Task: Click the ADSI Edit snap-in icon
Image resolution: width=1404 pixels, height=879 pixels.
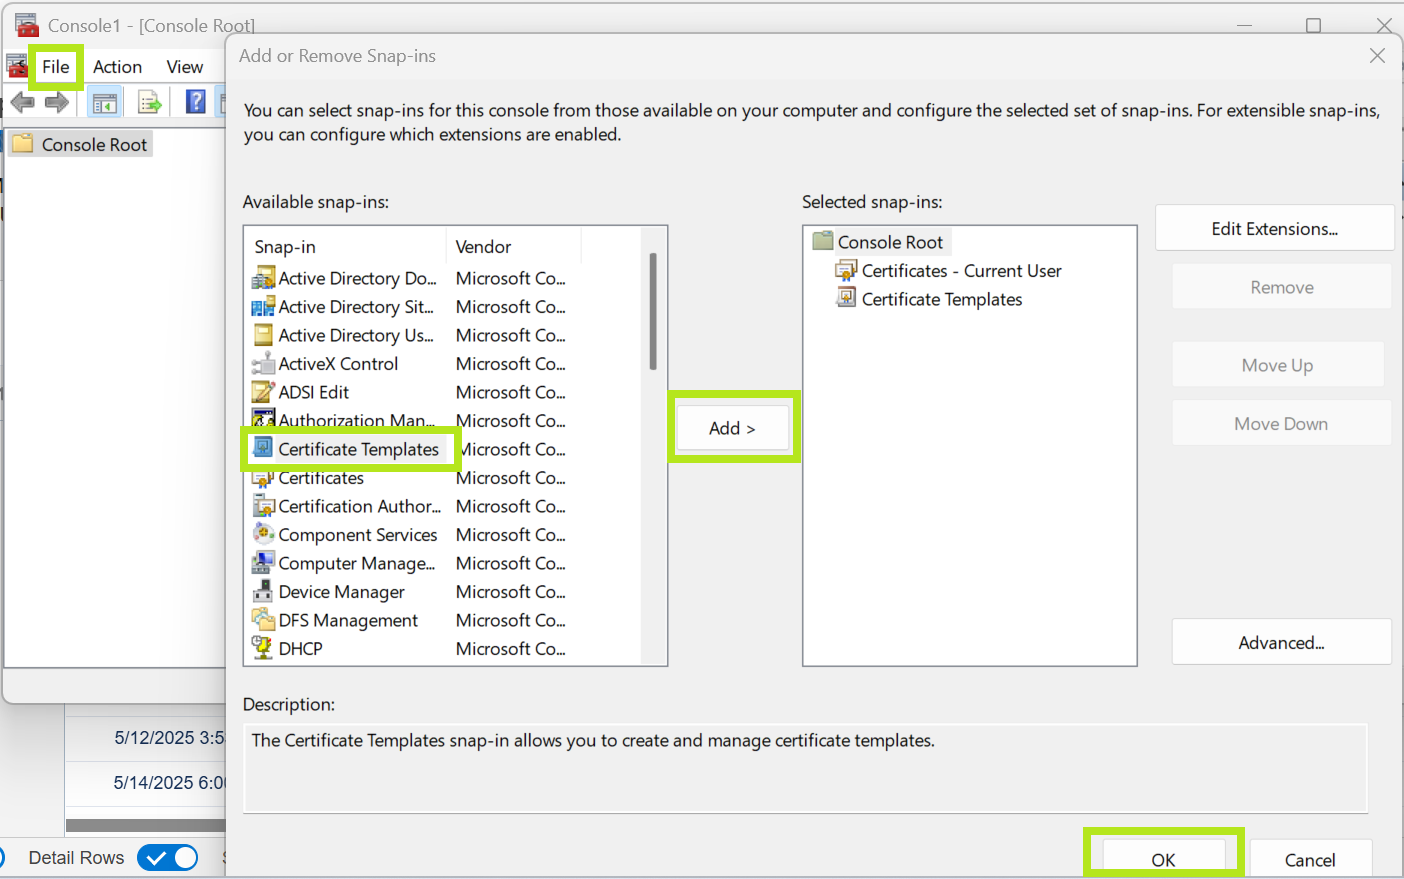Action: coord(263,392)
